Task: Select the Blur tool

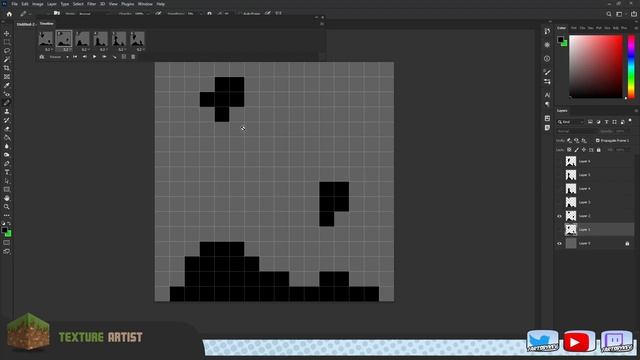Action: coord(7,146)
